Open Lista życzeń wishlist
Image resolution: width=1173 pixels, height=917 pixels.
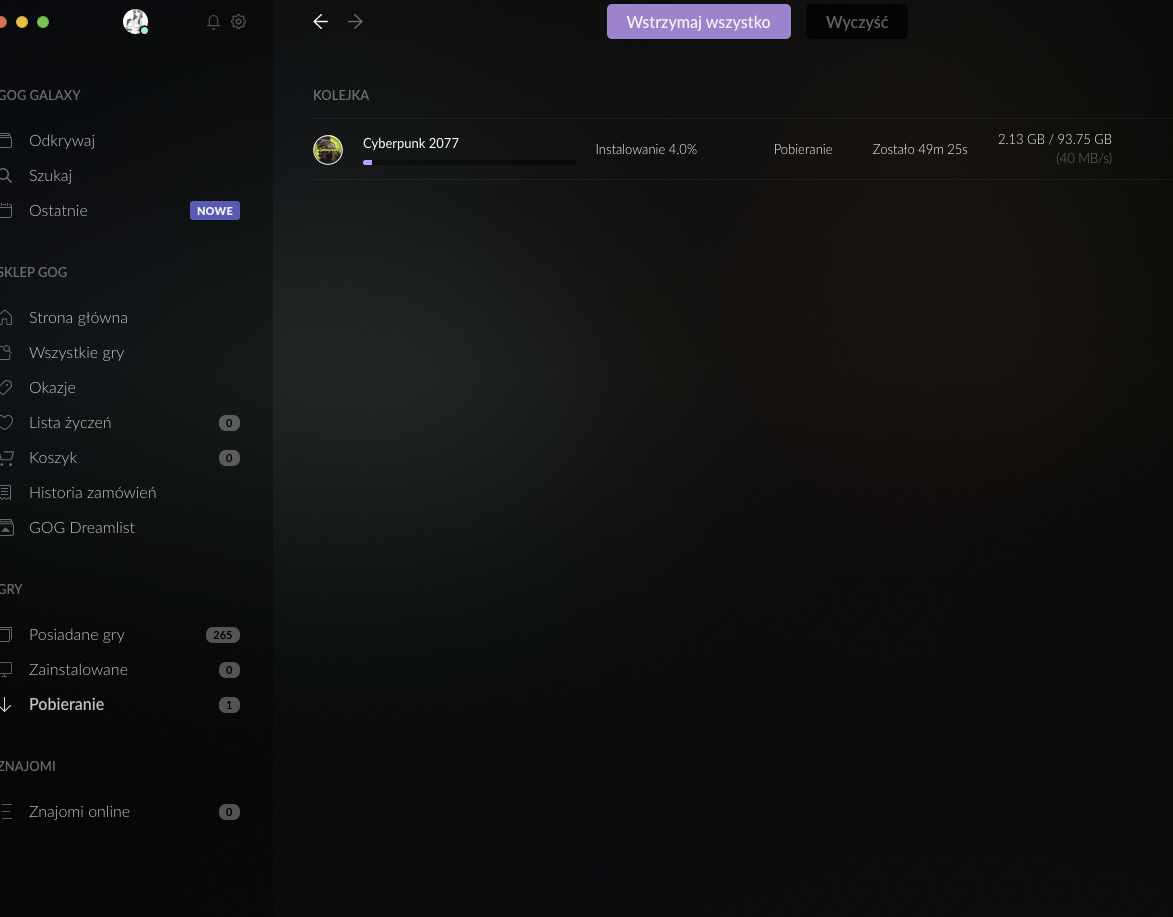[70, 423]
